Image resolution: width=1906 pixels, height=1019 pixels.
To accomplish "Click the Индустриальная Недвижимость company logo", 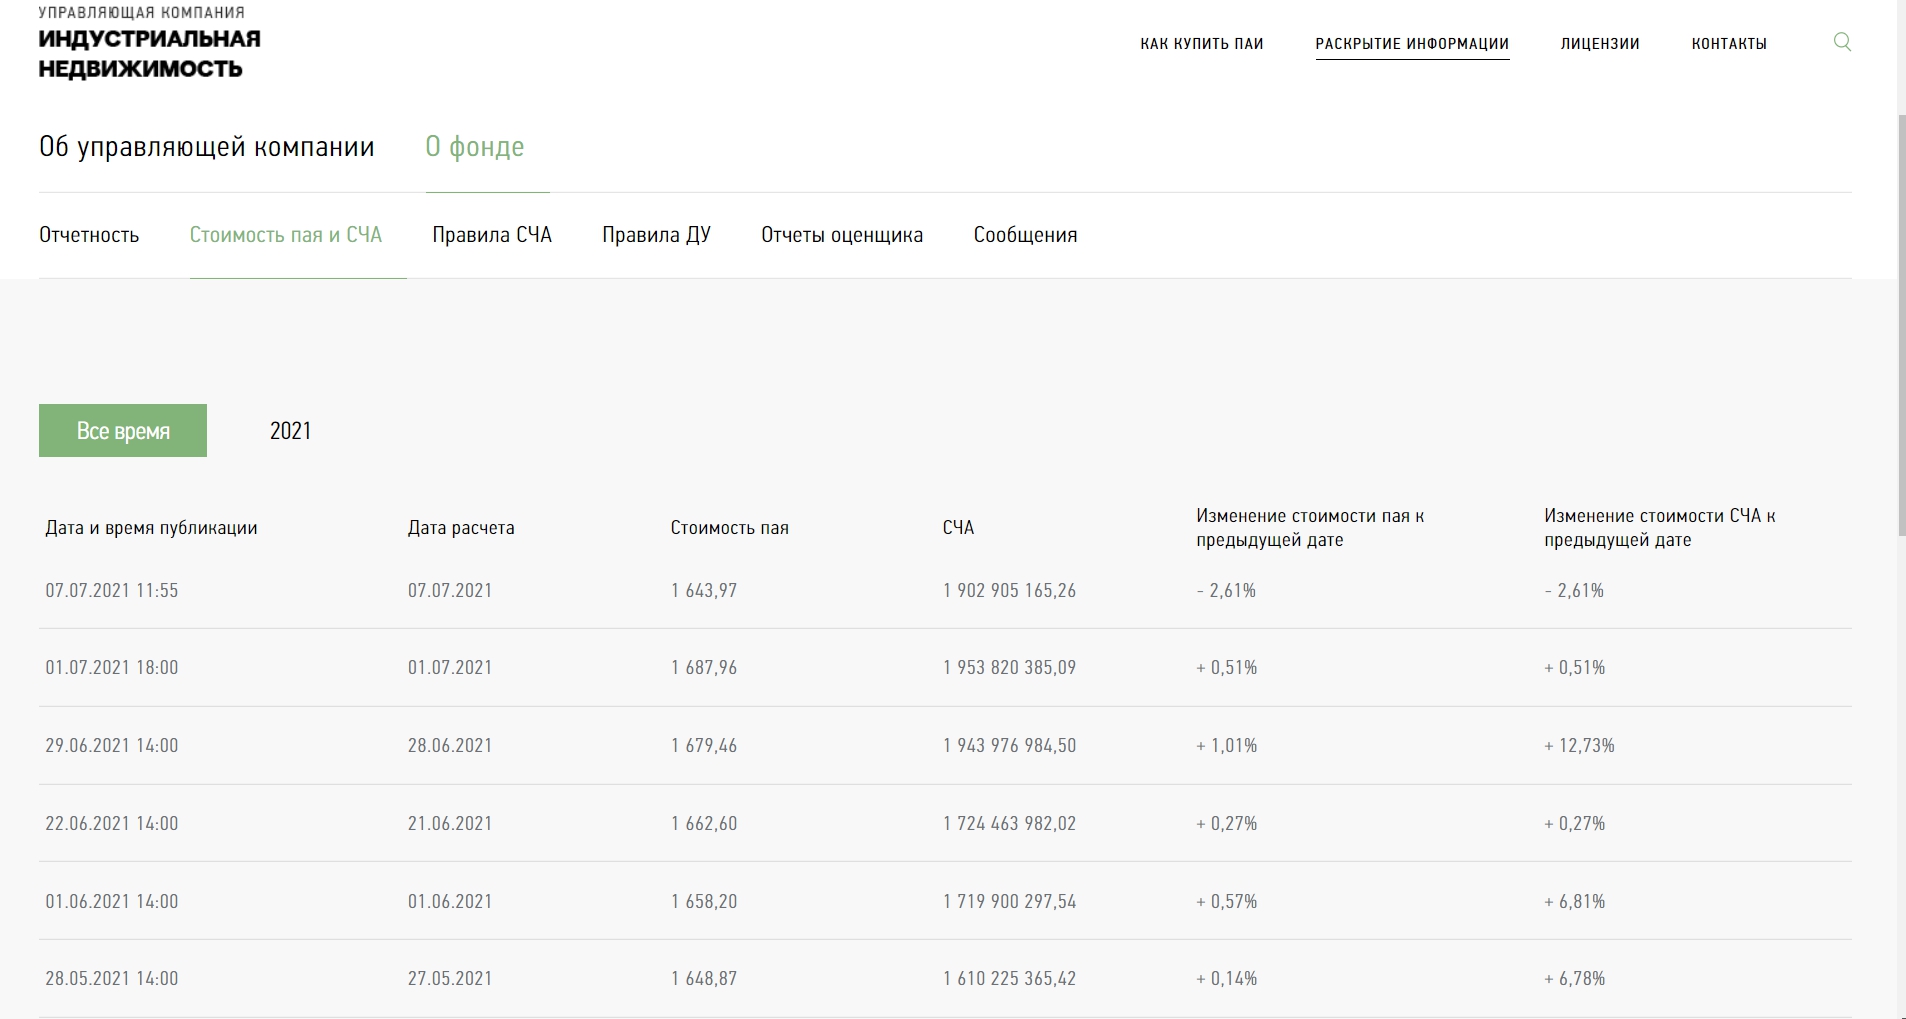I will point(149,43).
